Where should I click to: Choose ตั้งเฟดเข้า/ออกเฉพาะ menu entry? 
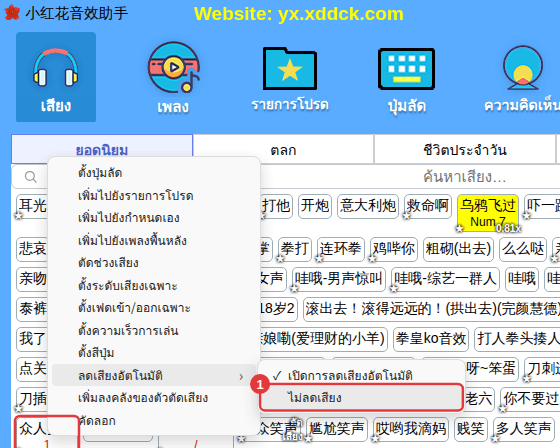coord(154,308)
